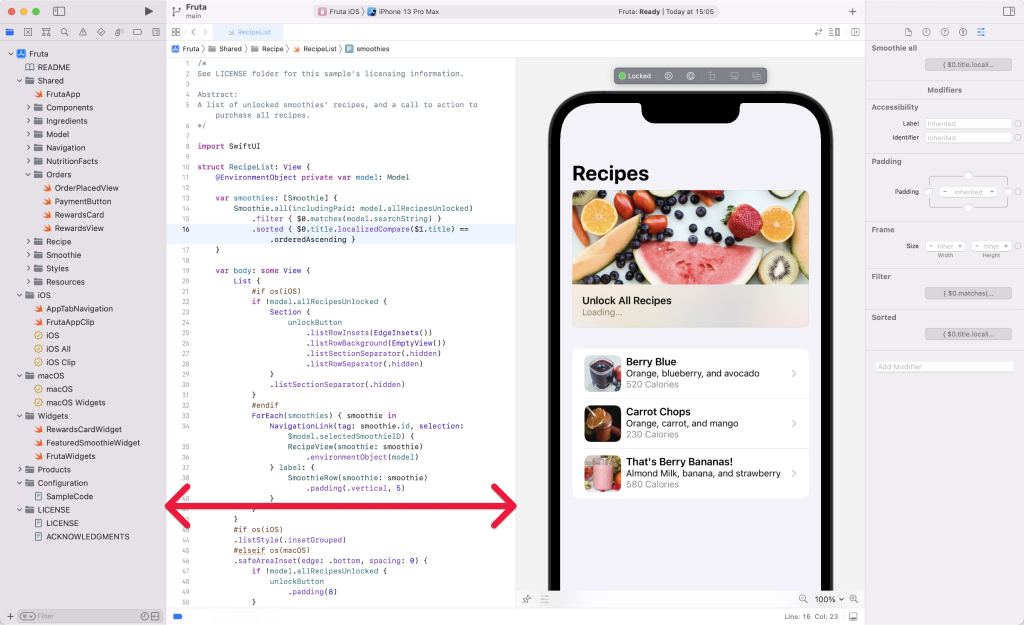Select the File inspector document icon
Viewport: 1024px width, 625px height.
[x=909, y=32]
